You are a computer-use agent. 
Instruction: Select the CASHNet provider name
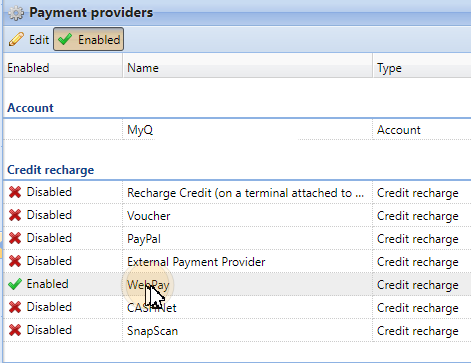coord(152,308)
